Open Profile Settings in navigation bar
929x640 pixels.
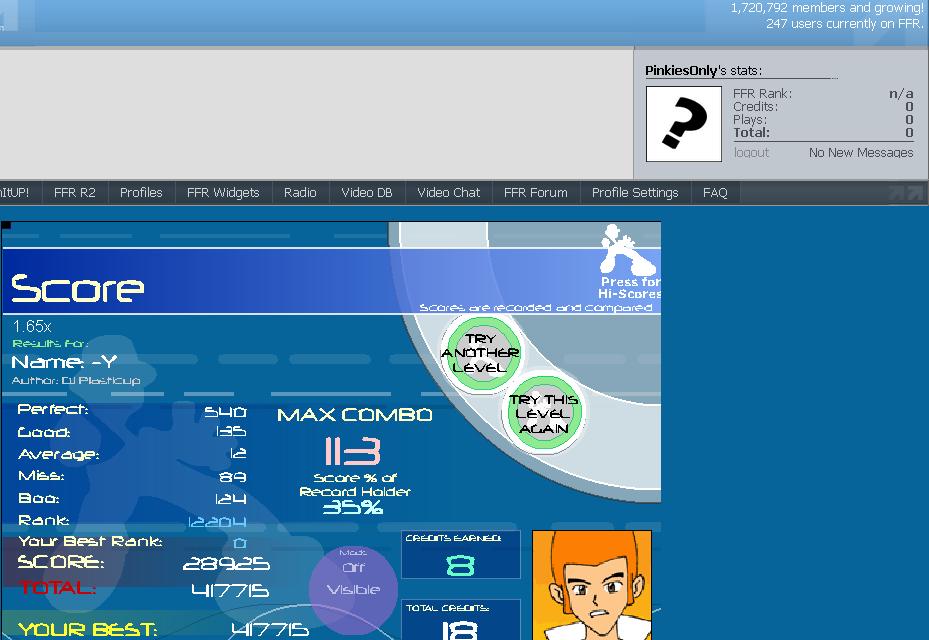point(635,193)
